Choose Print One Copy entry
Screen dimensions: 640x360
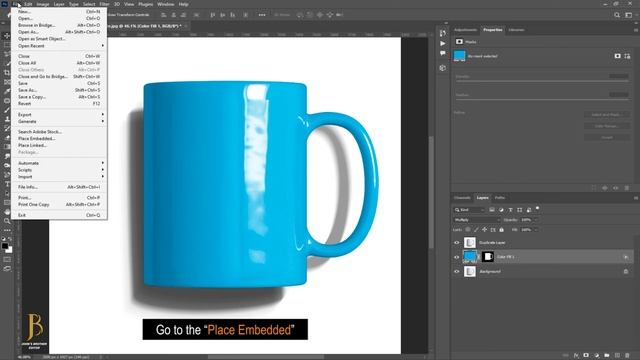tap(59, 204)
